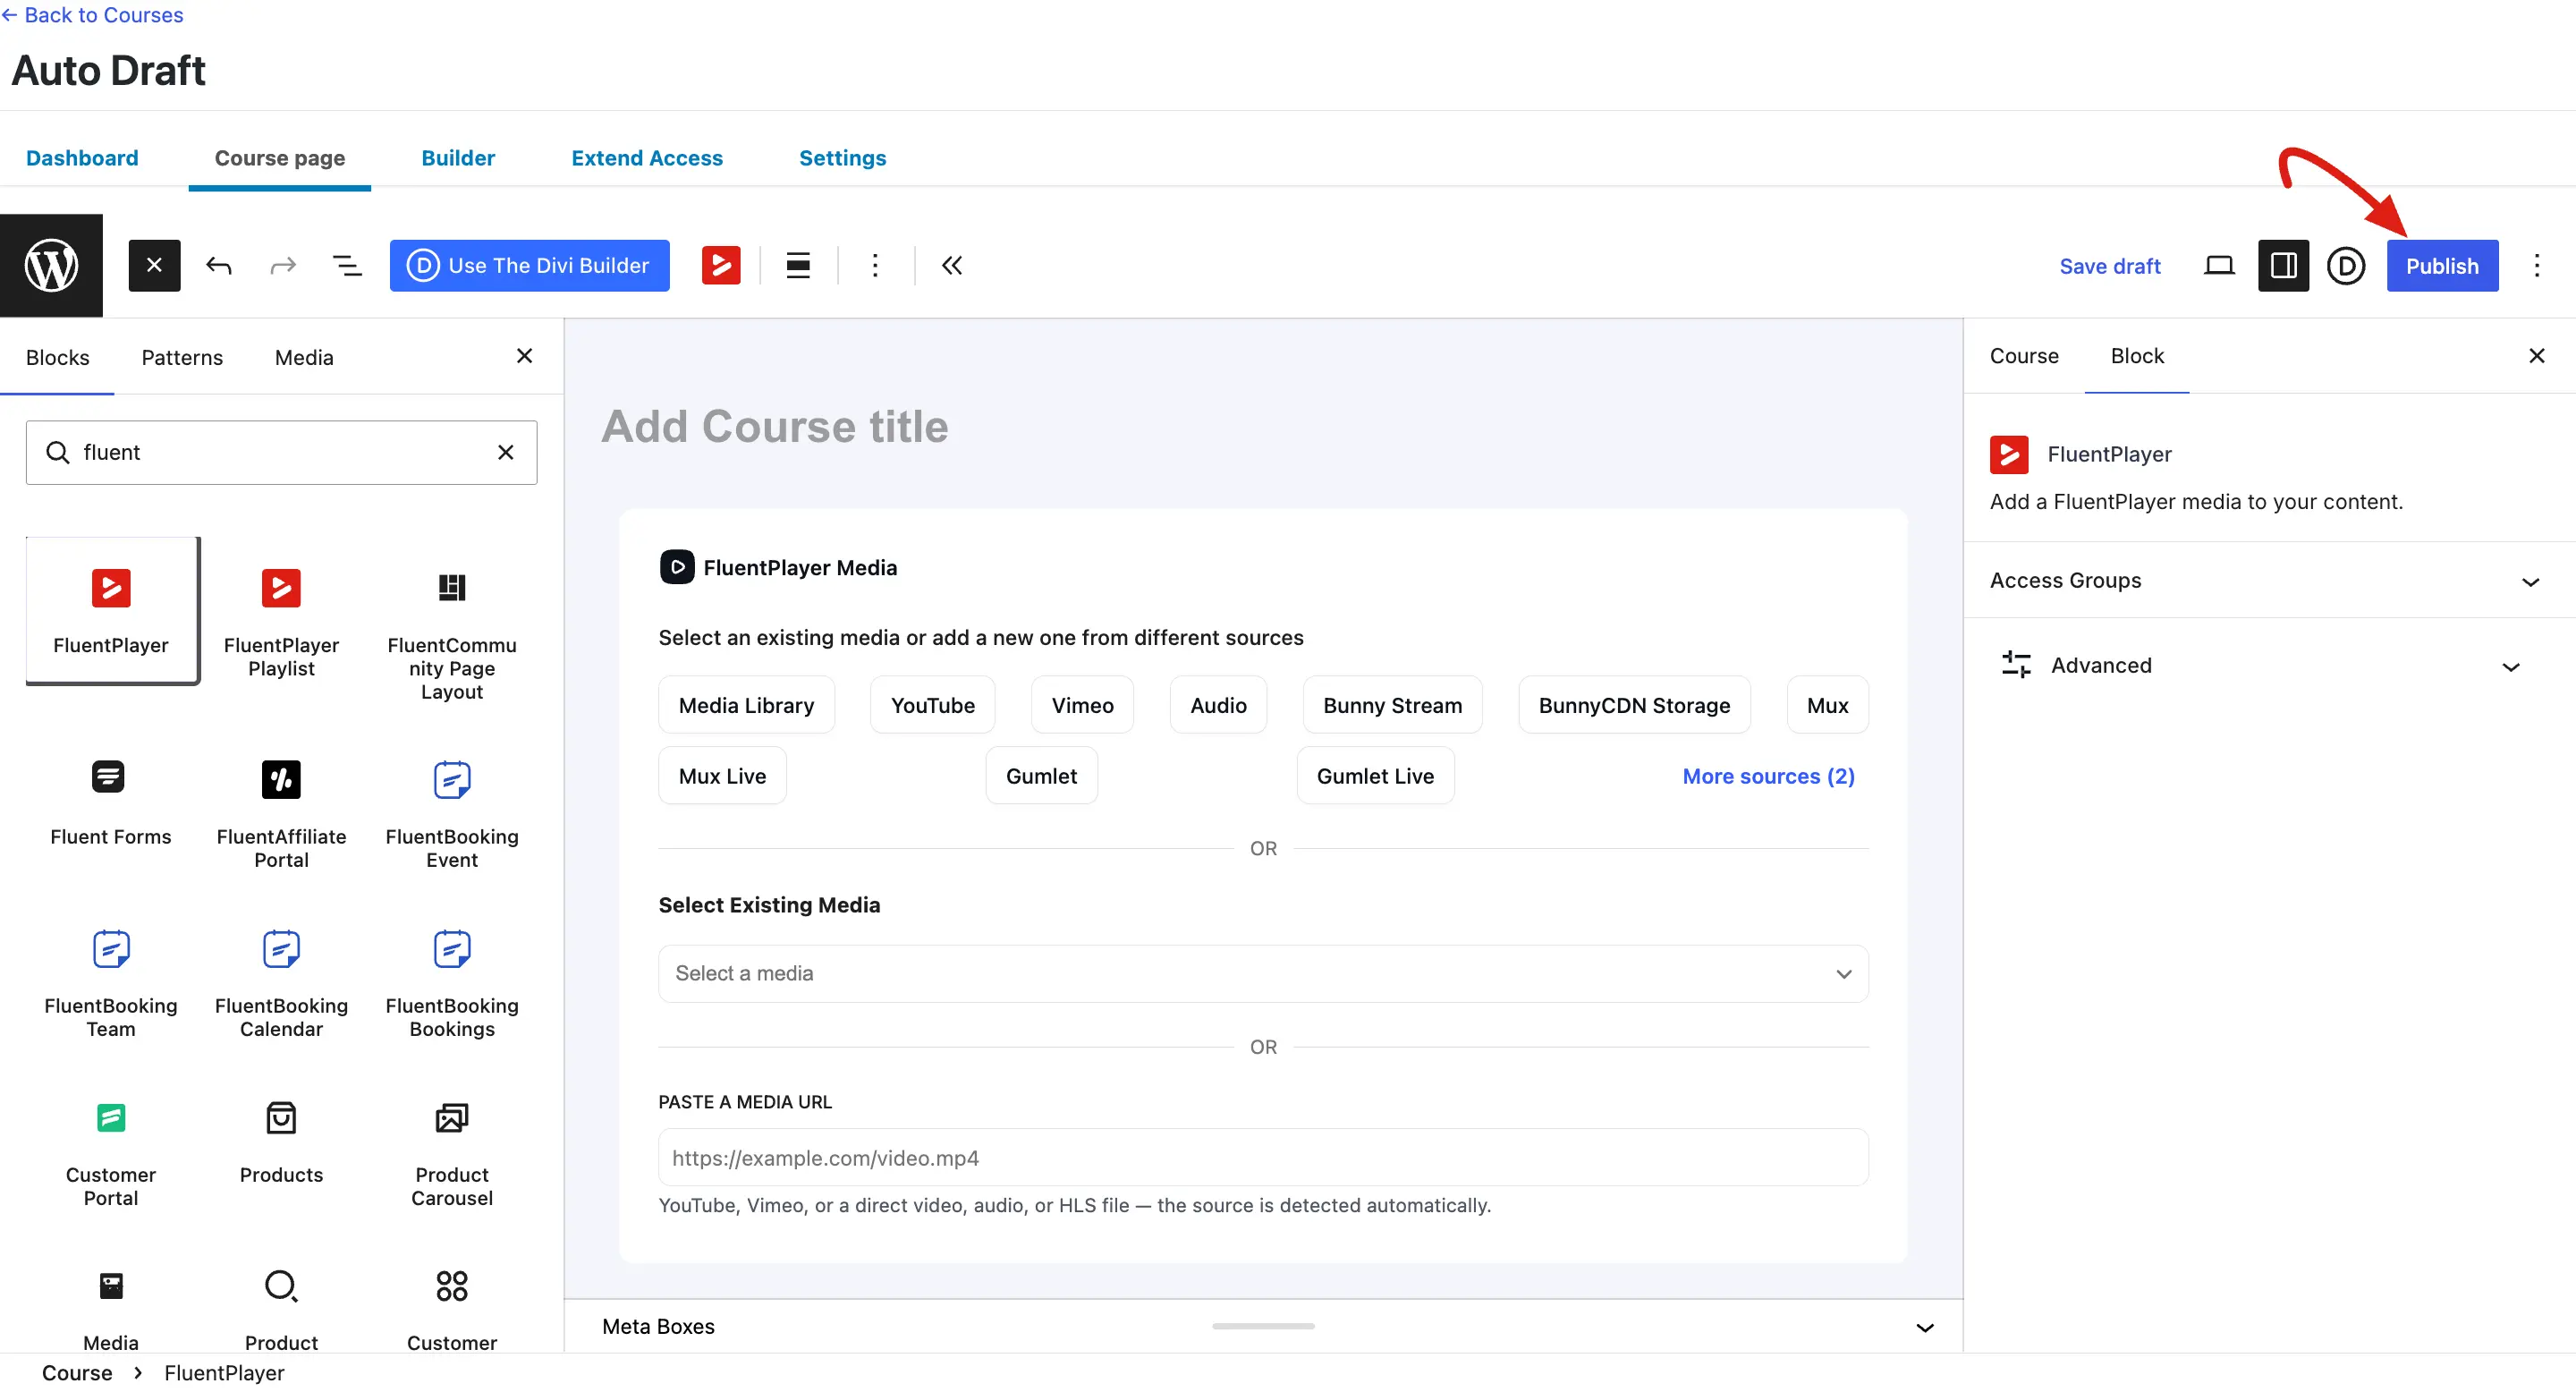
Task: Close the block inserter panel
Action: tap(524, 356)
